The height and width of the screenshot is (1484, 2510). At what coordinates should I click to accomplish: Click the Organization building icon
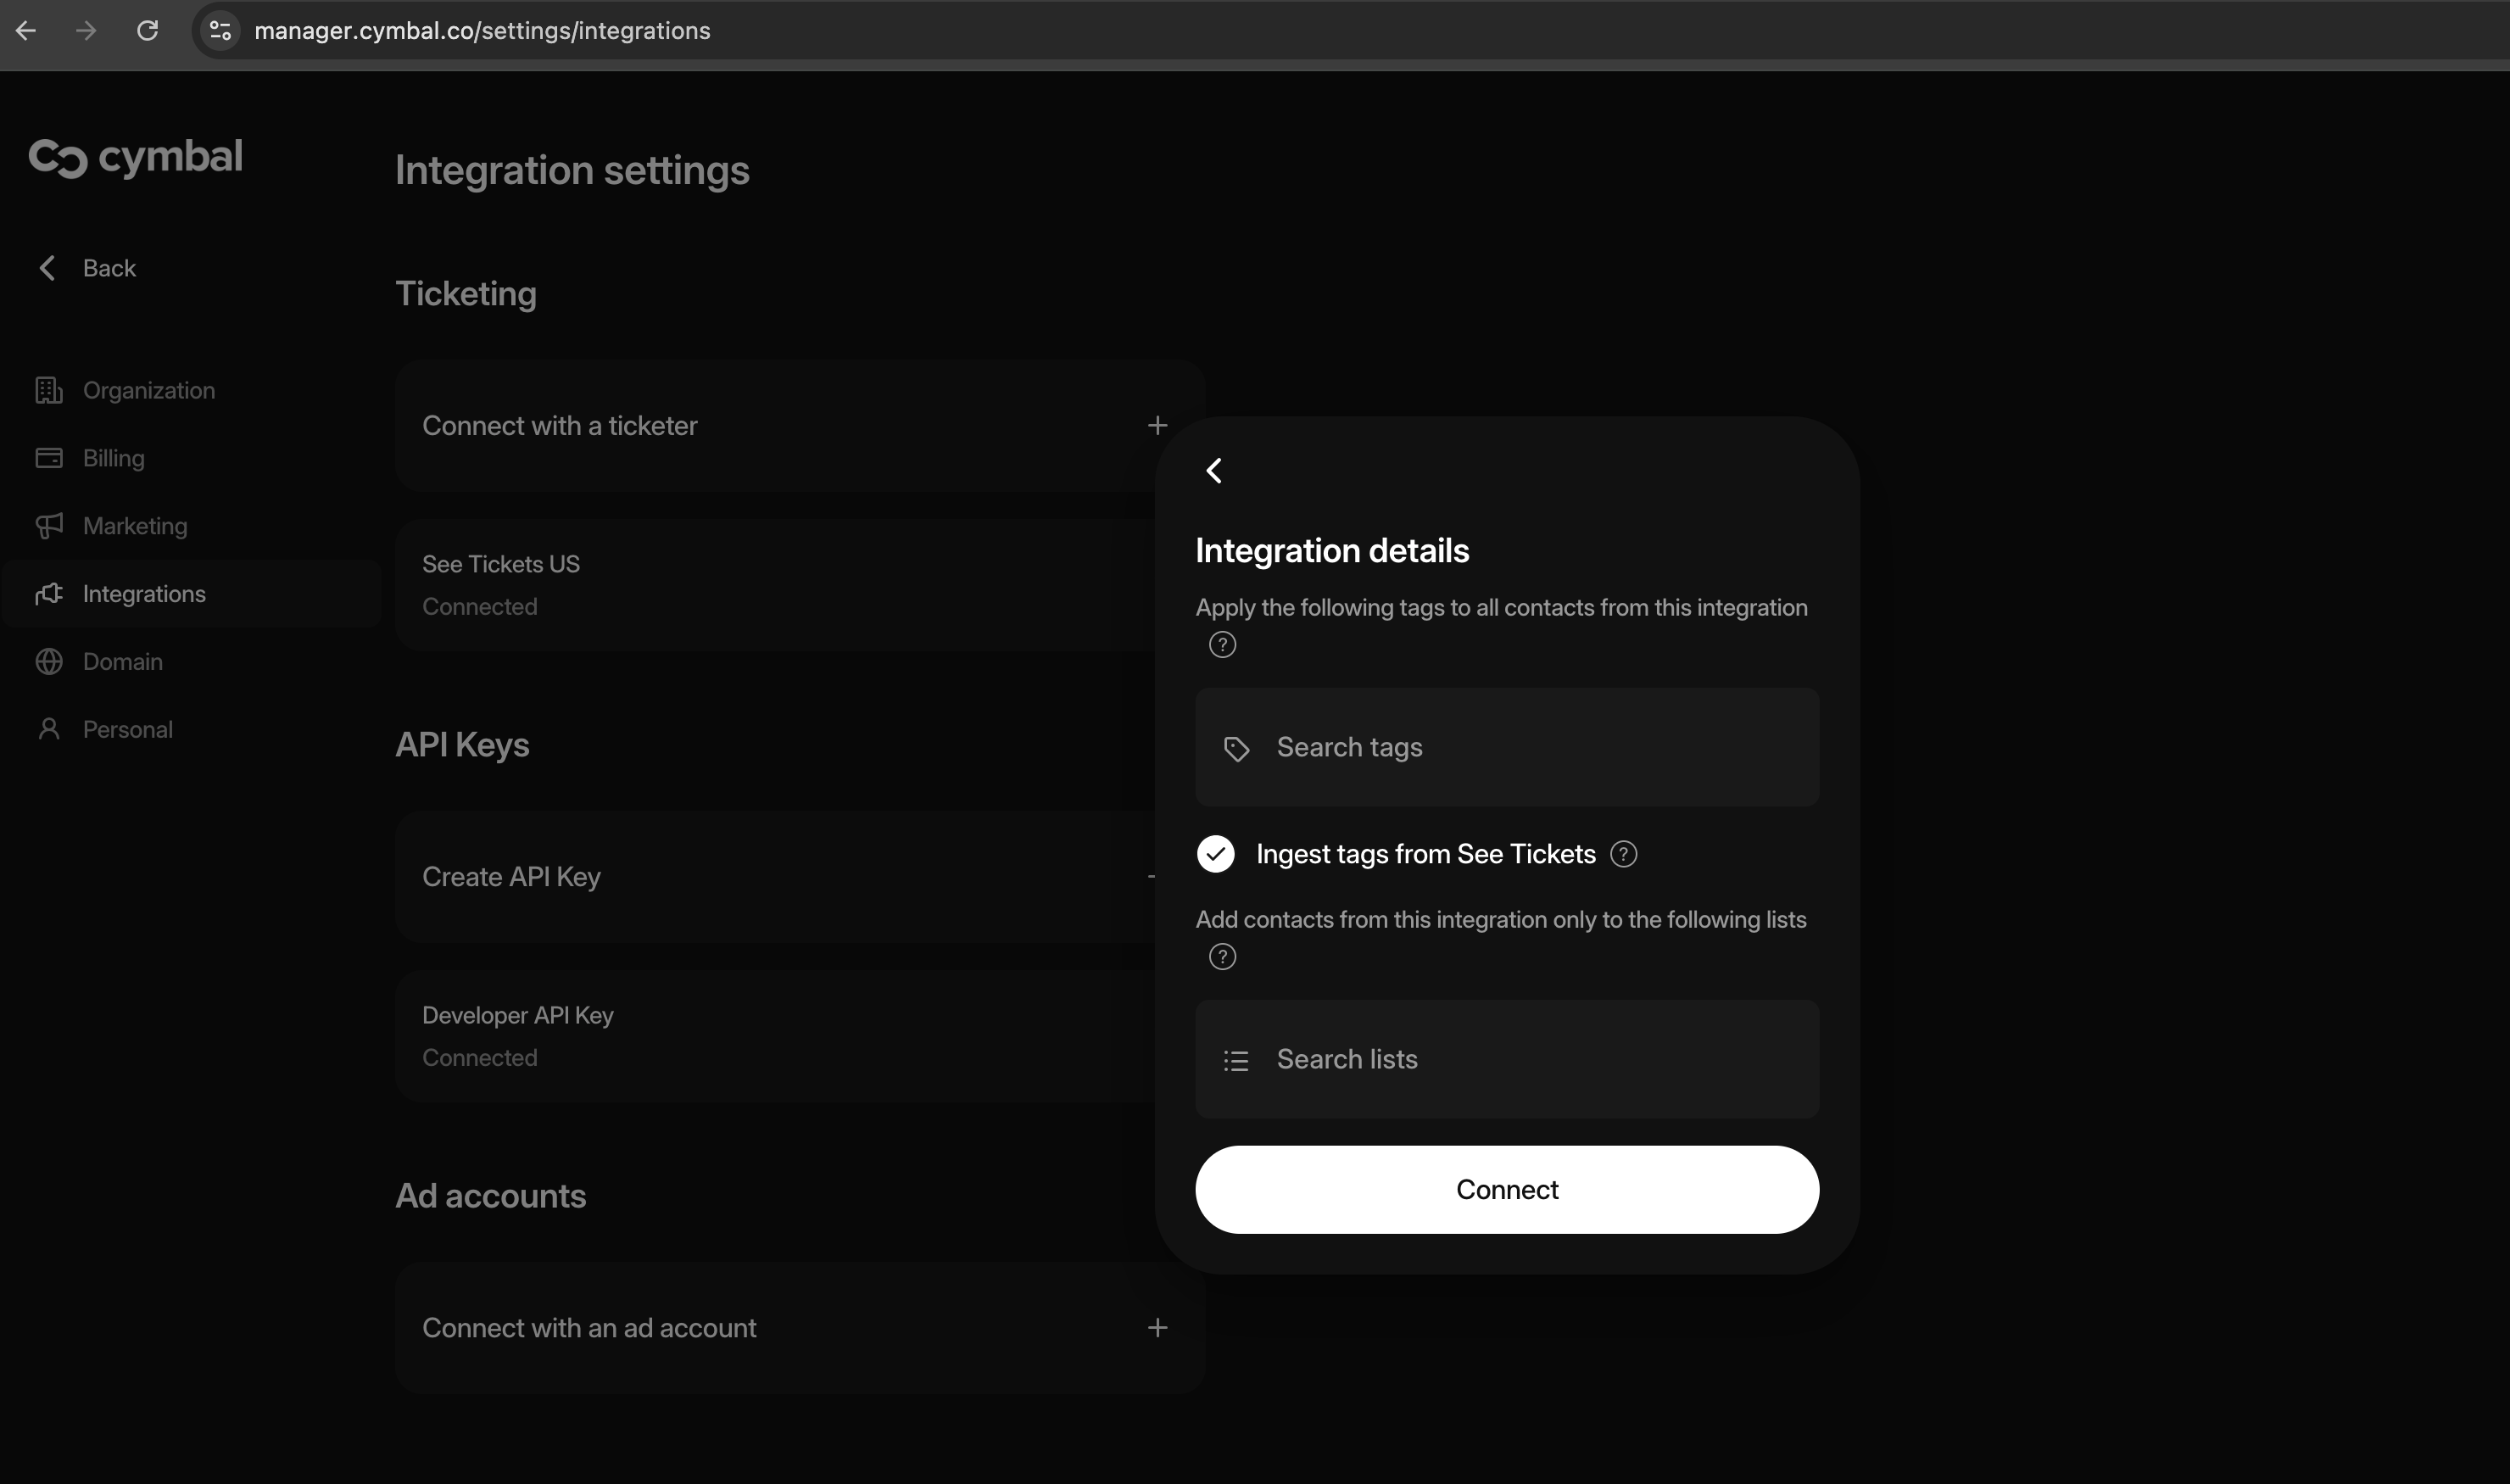(x=49, y=390)
